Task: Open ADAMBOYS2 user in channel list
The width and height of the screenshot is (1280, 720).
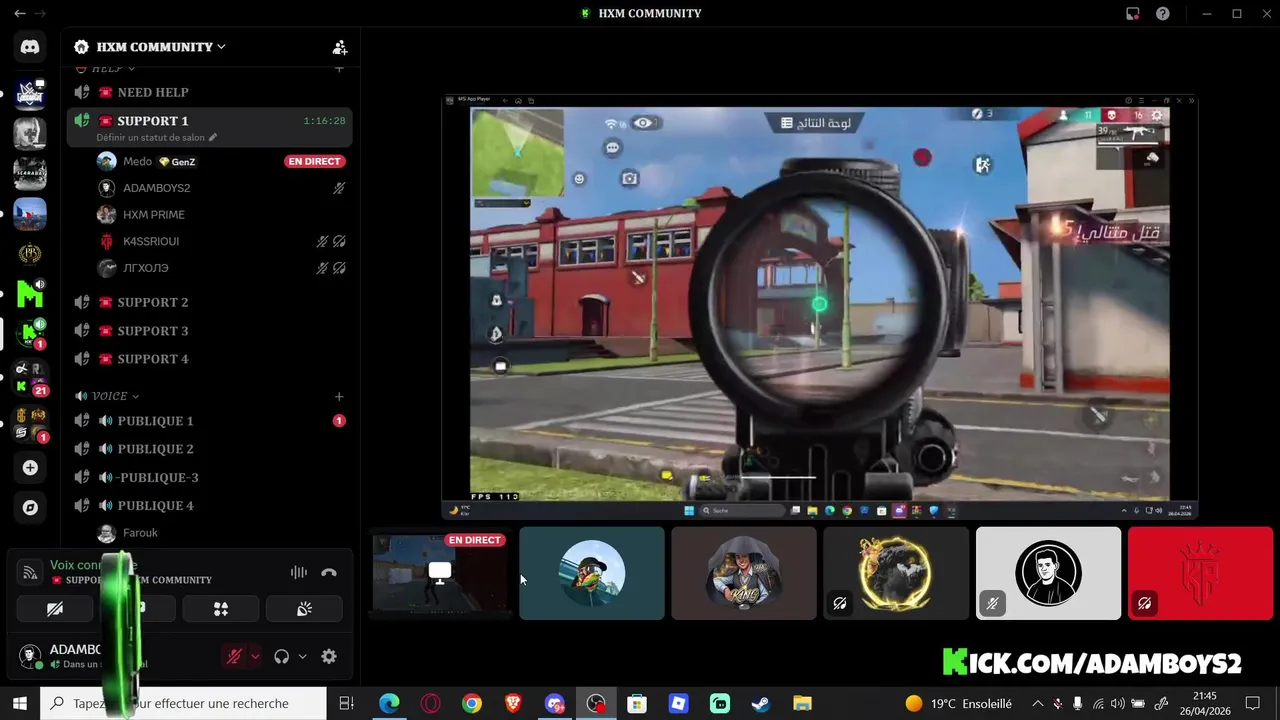Action: point(220,188)
